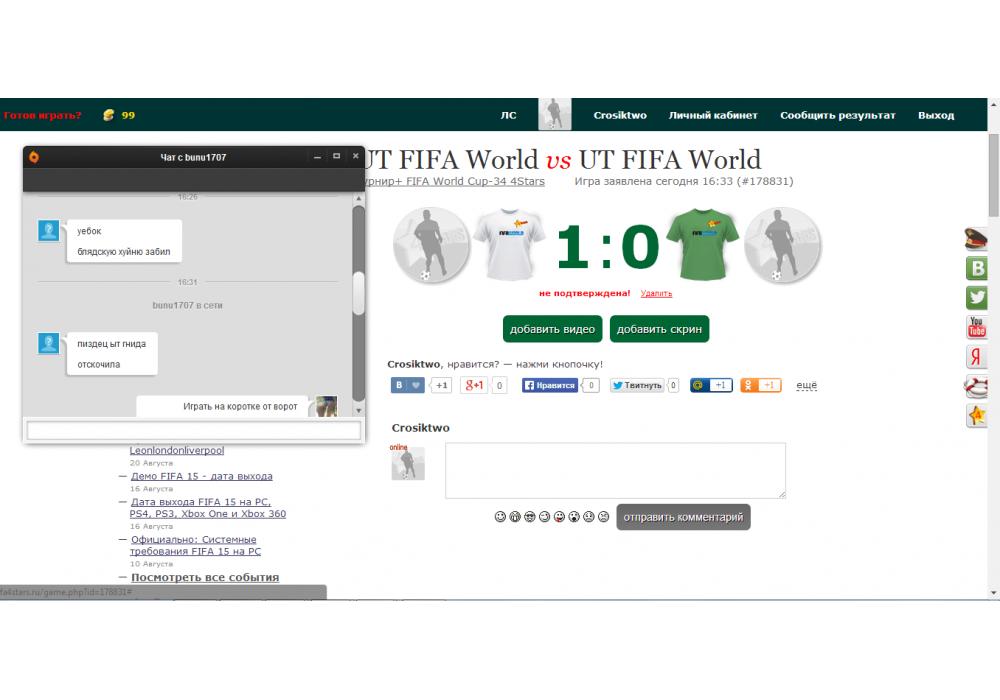Viewport: 1000px width, 700px height.
Task: Click the VK +1 counter bubble
Action: 441,385
